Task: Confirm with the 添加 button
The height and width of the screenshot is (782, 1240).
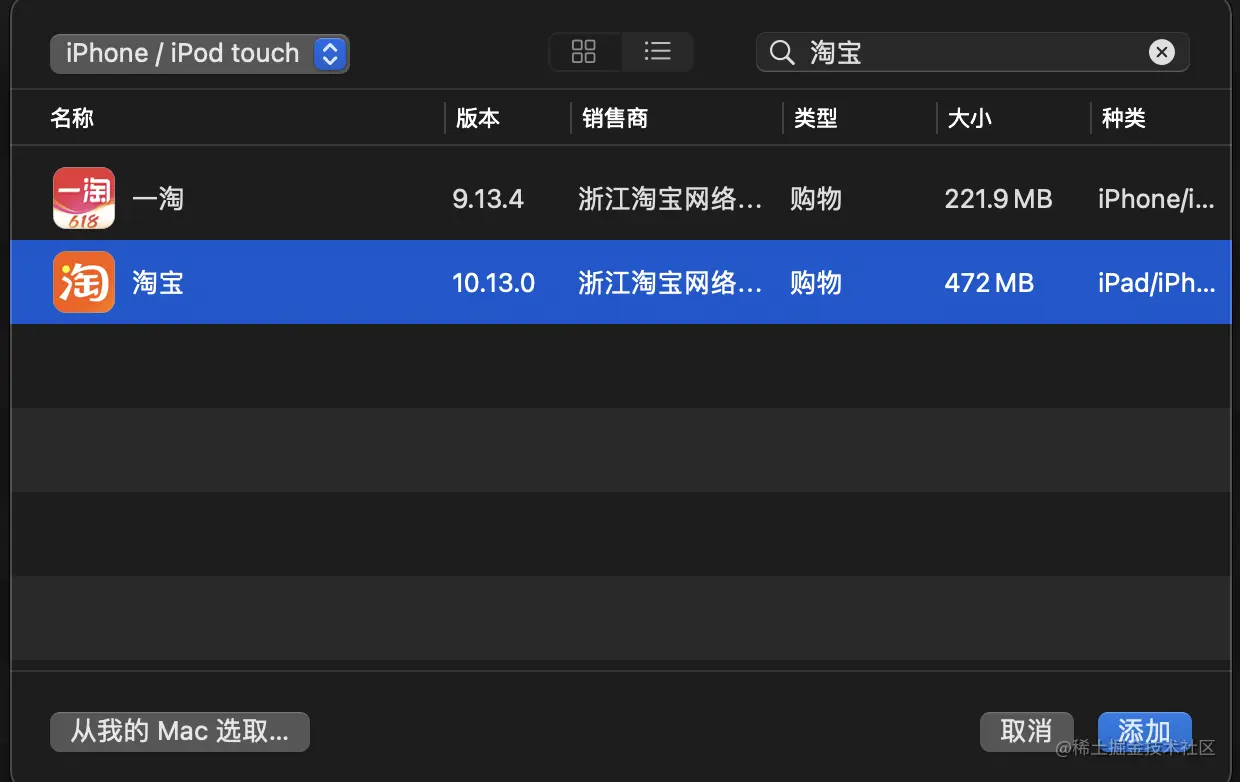Action: [x=1144, y=731]
